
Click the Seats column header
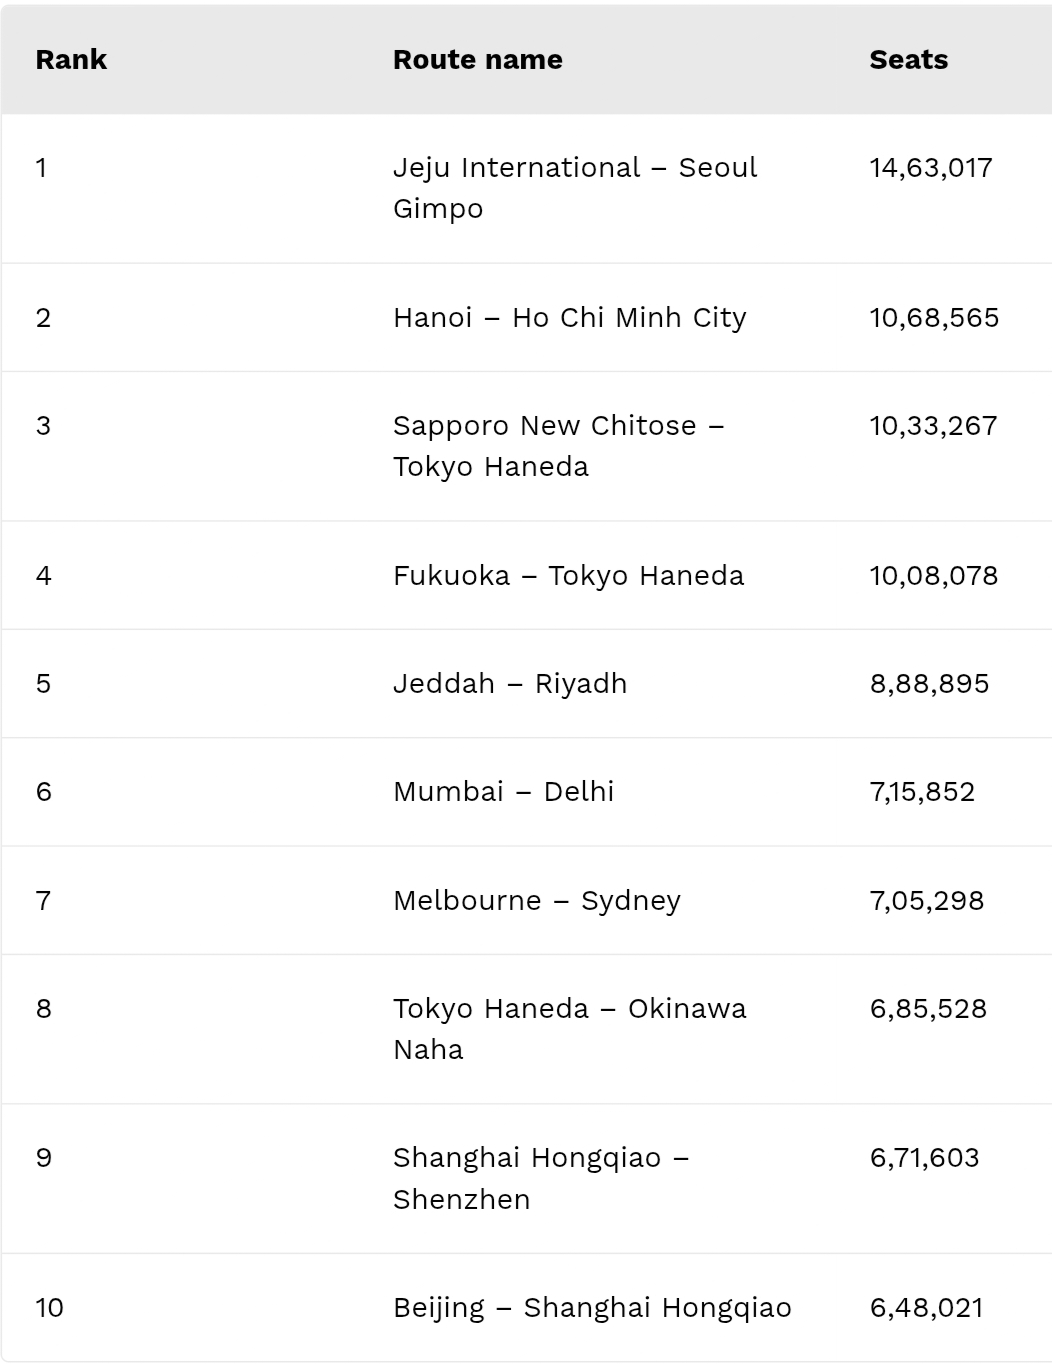click(x=908, y=60)
